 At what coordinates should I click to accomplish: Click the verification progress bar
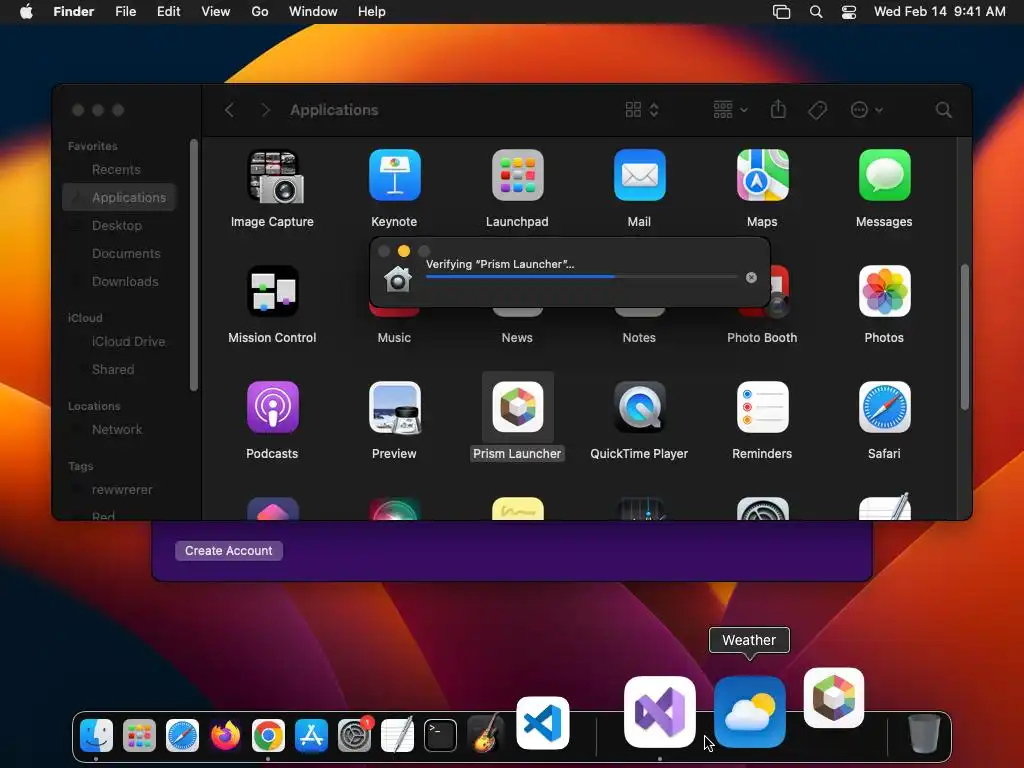coord(581,277)
